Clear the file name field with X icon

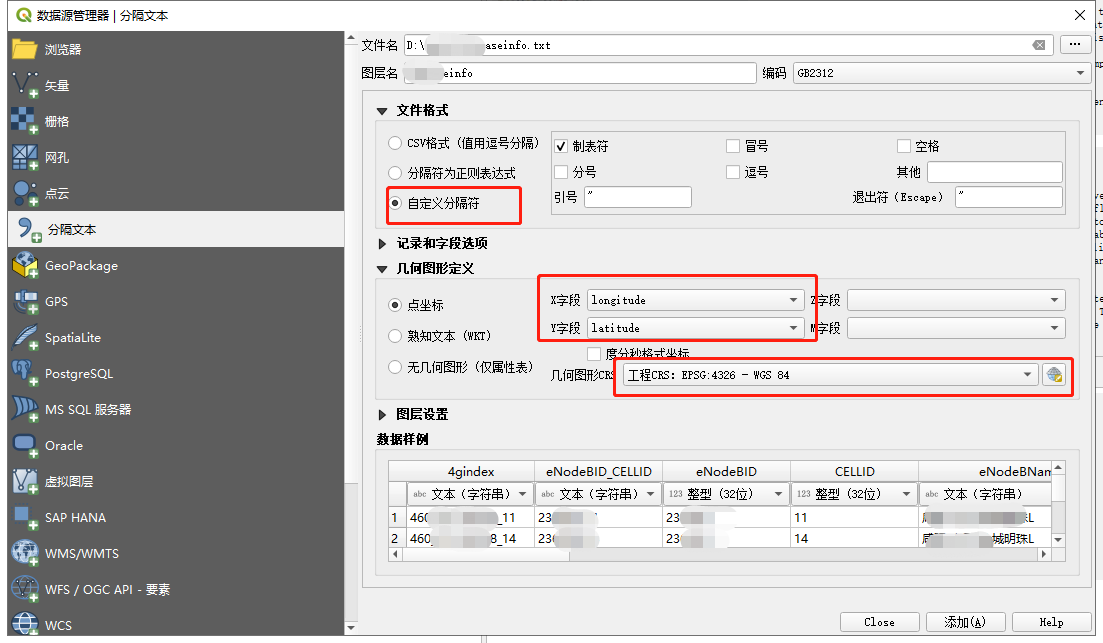[x=1039, y=45]
